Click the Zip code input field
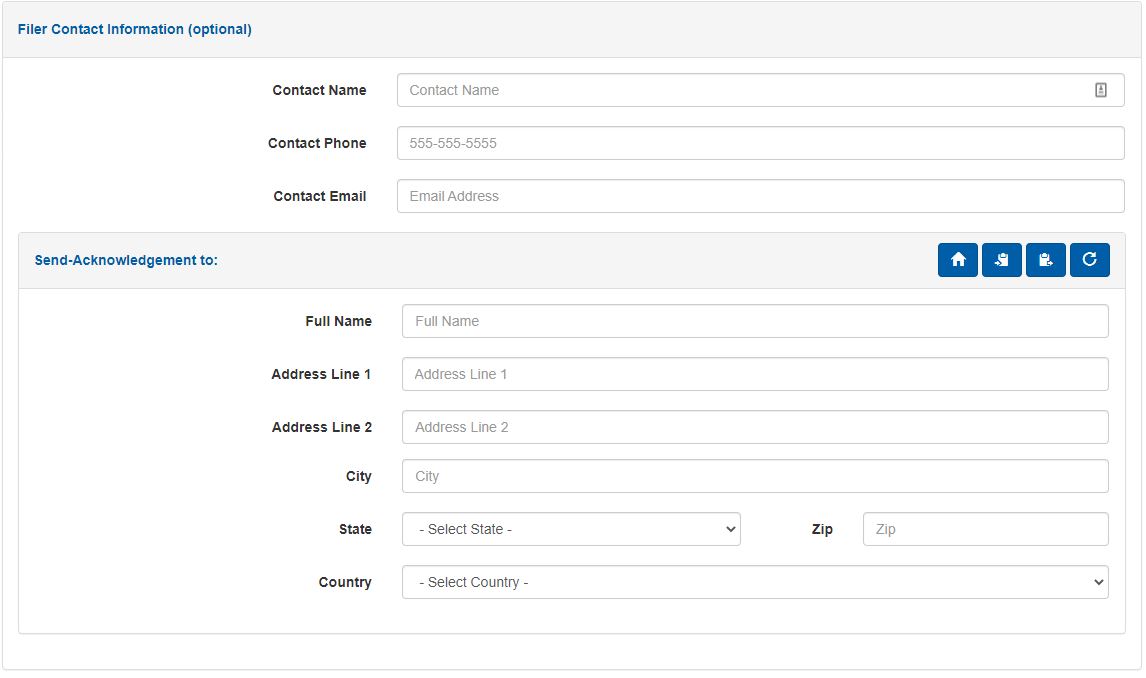Screen dimensions: 1146x678 point(984,529)
